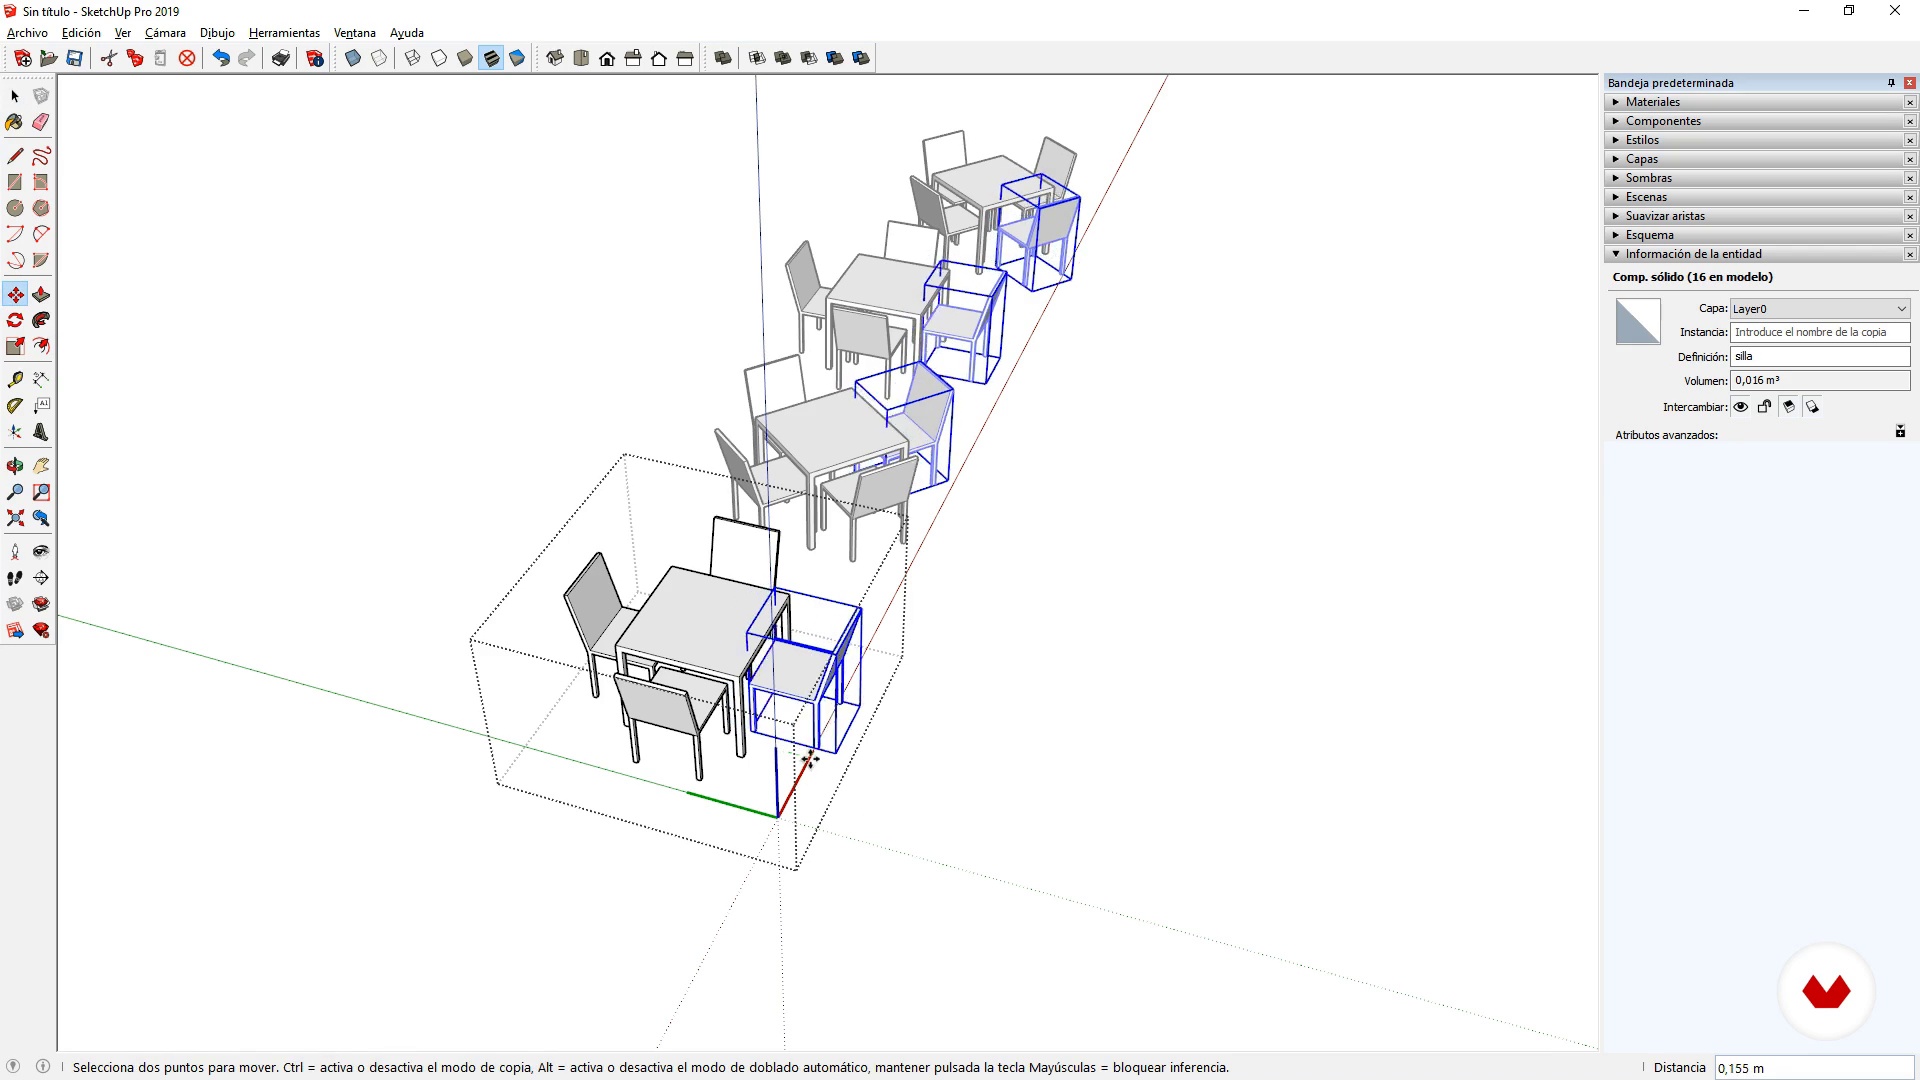Switch to Front house view

[607, 58]
